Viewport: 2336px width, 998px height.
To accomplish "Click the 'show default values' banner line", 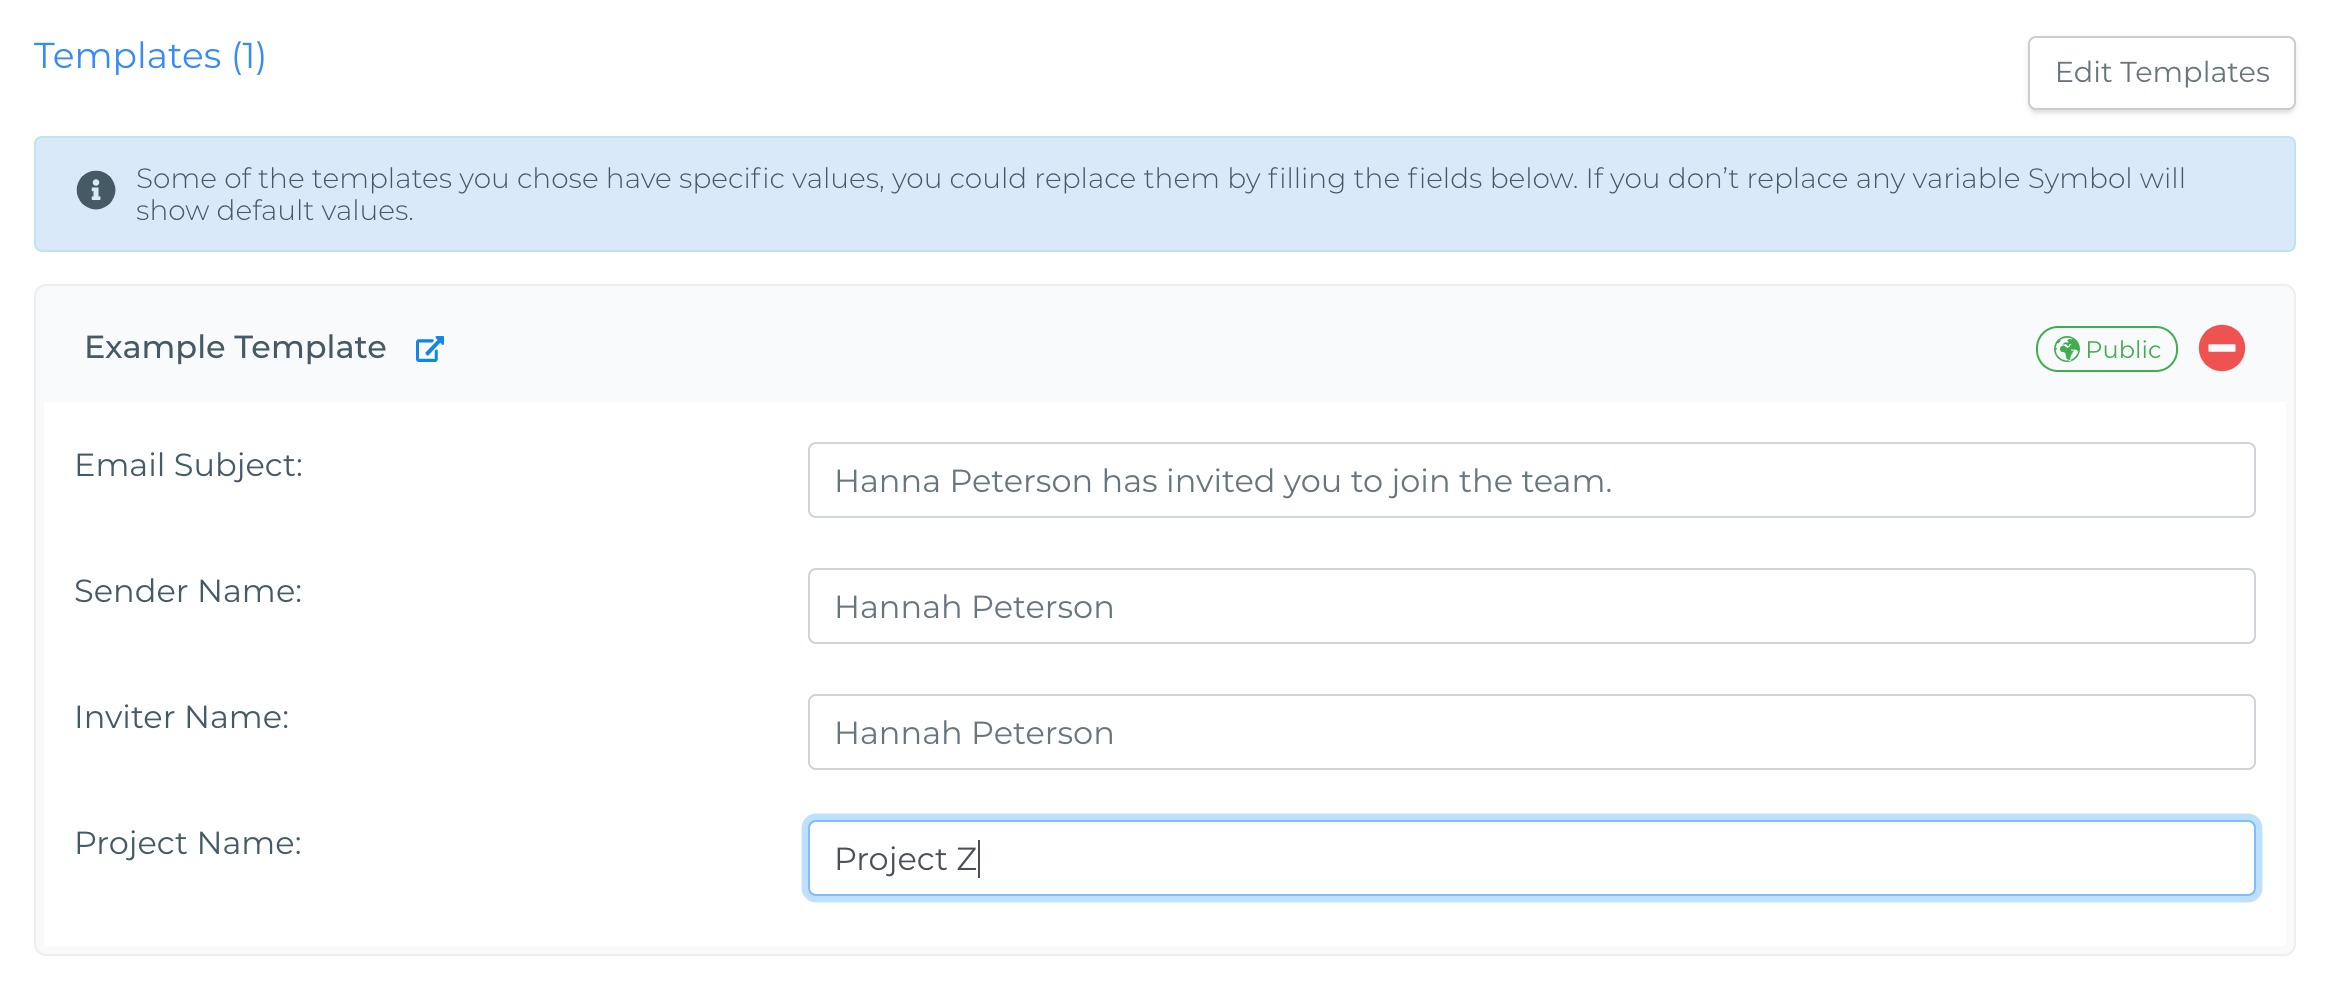I will click(275, 211).
